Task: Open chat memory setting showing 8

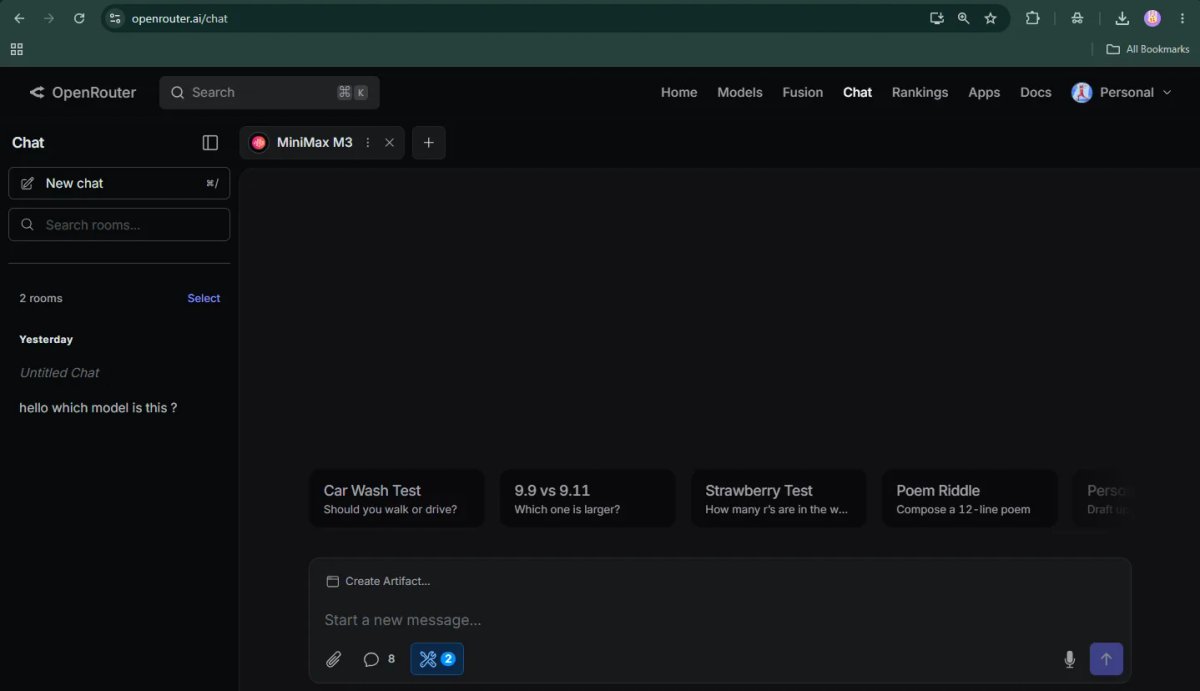Action: tap(379, 659)
